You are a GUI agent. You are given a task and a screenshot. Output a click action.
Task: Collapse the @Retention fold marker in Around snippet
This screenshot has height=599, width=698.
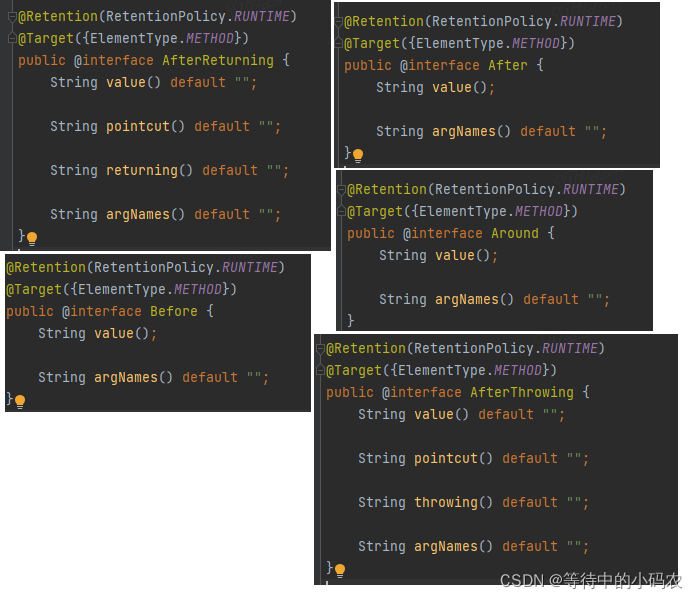click(341, 190)
